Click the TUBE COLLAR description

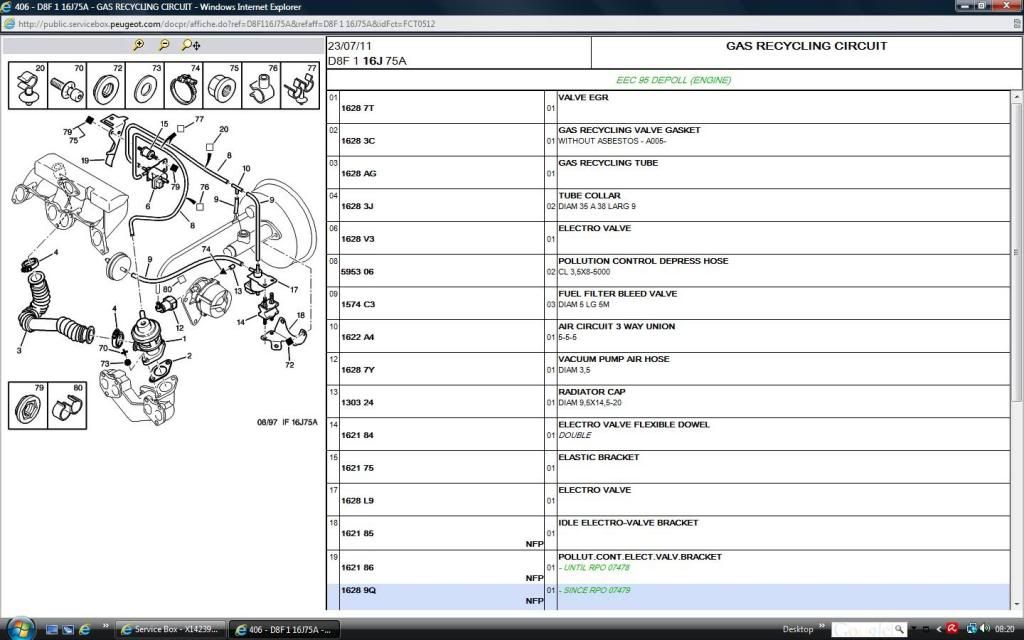589,195
